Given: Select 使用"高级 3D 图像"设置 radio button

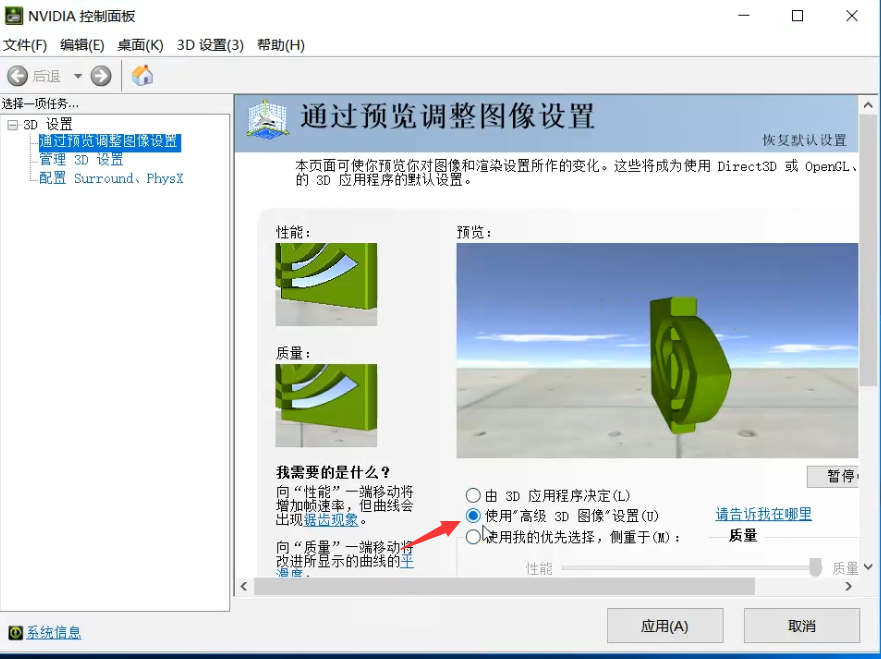Looking at the screenshot, I should point(473,516).
